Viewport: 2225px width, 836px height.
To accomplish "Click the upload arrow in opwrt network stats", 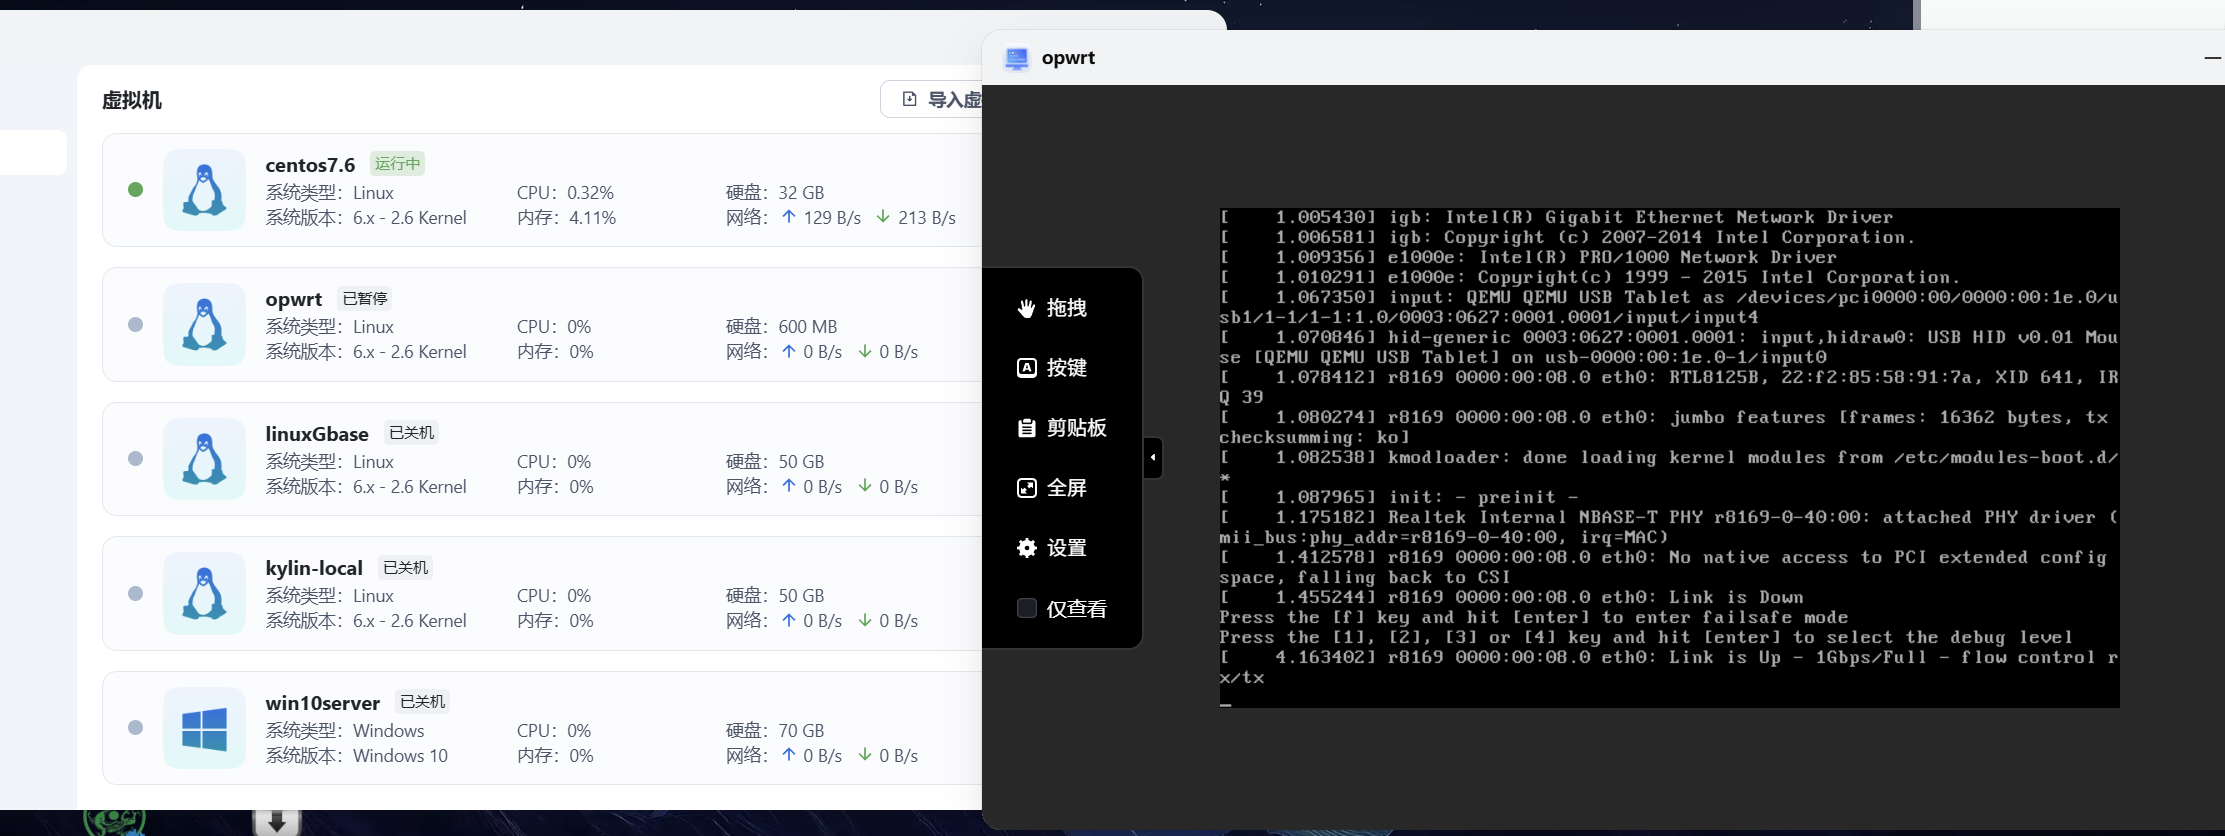I will [x=789, y=351].
